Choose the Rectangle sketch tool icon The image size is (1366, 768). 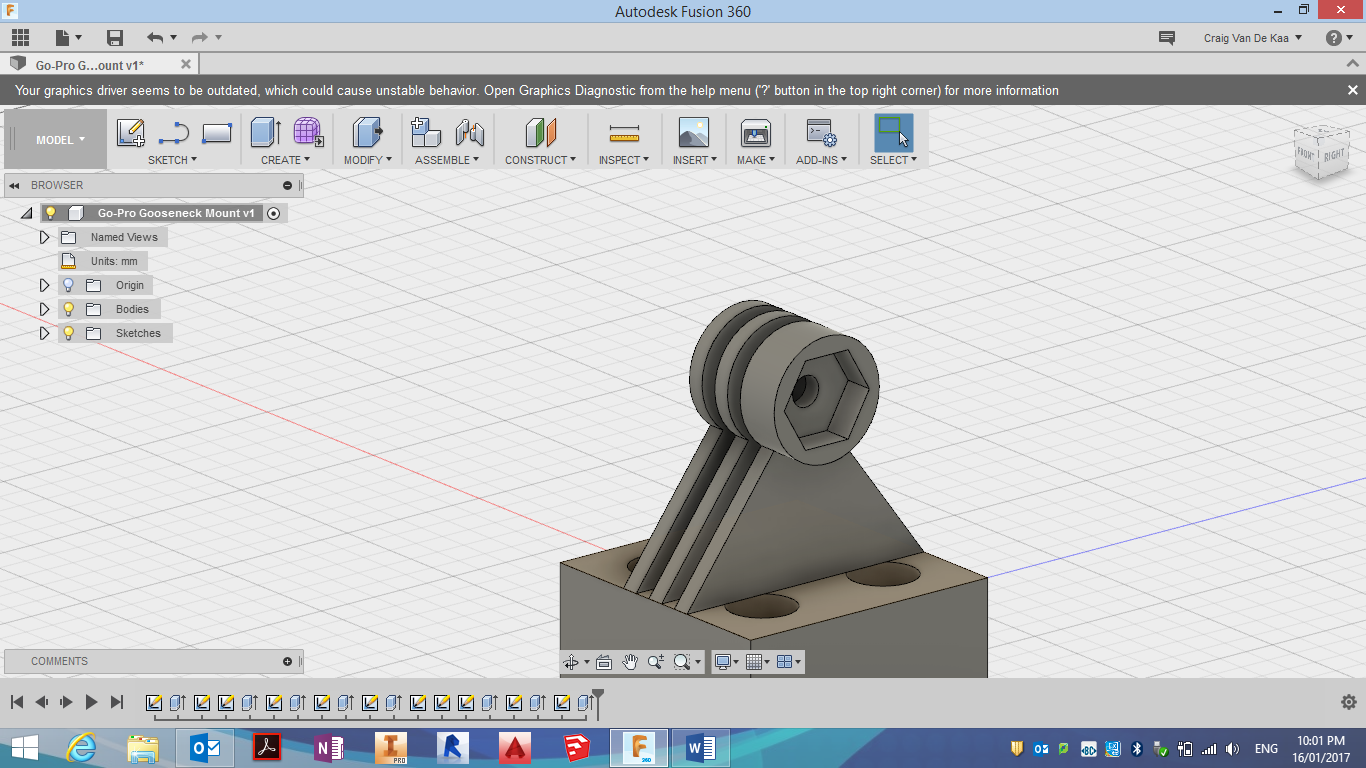click(217, 133)
